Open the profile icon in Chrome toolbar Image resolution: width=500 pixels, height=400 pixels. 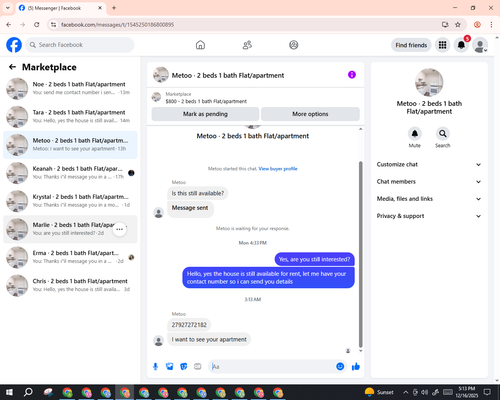(477, 25)
